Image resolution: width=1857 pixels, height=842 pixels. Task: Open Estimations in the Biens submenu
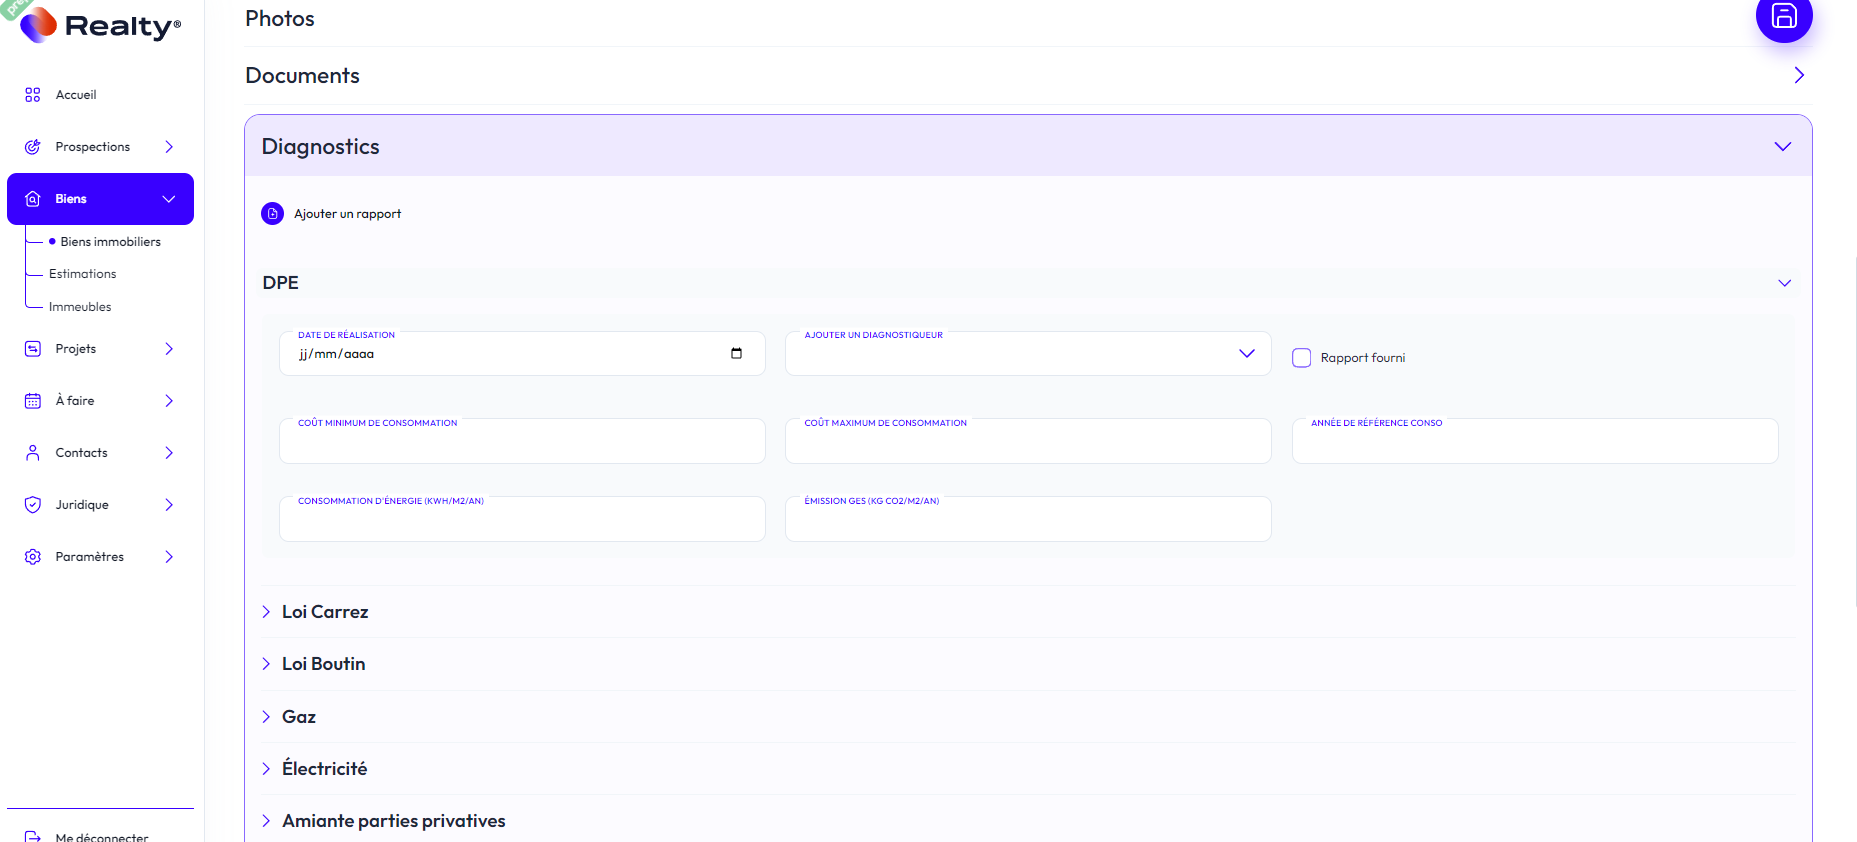[83, 274]
